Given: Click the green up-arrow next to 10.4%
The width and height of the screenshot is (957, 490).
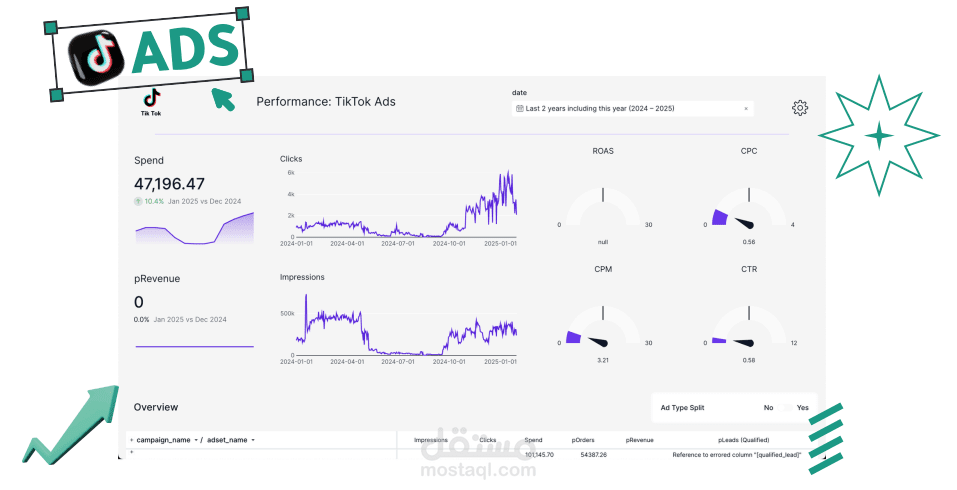Looking at the screenshot, I should 138,201.
